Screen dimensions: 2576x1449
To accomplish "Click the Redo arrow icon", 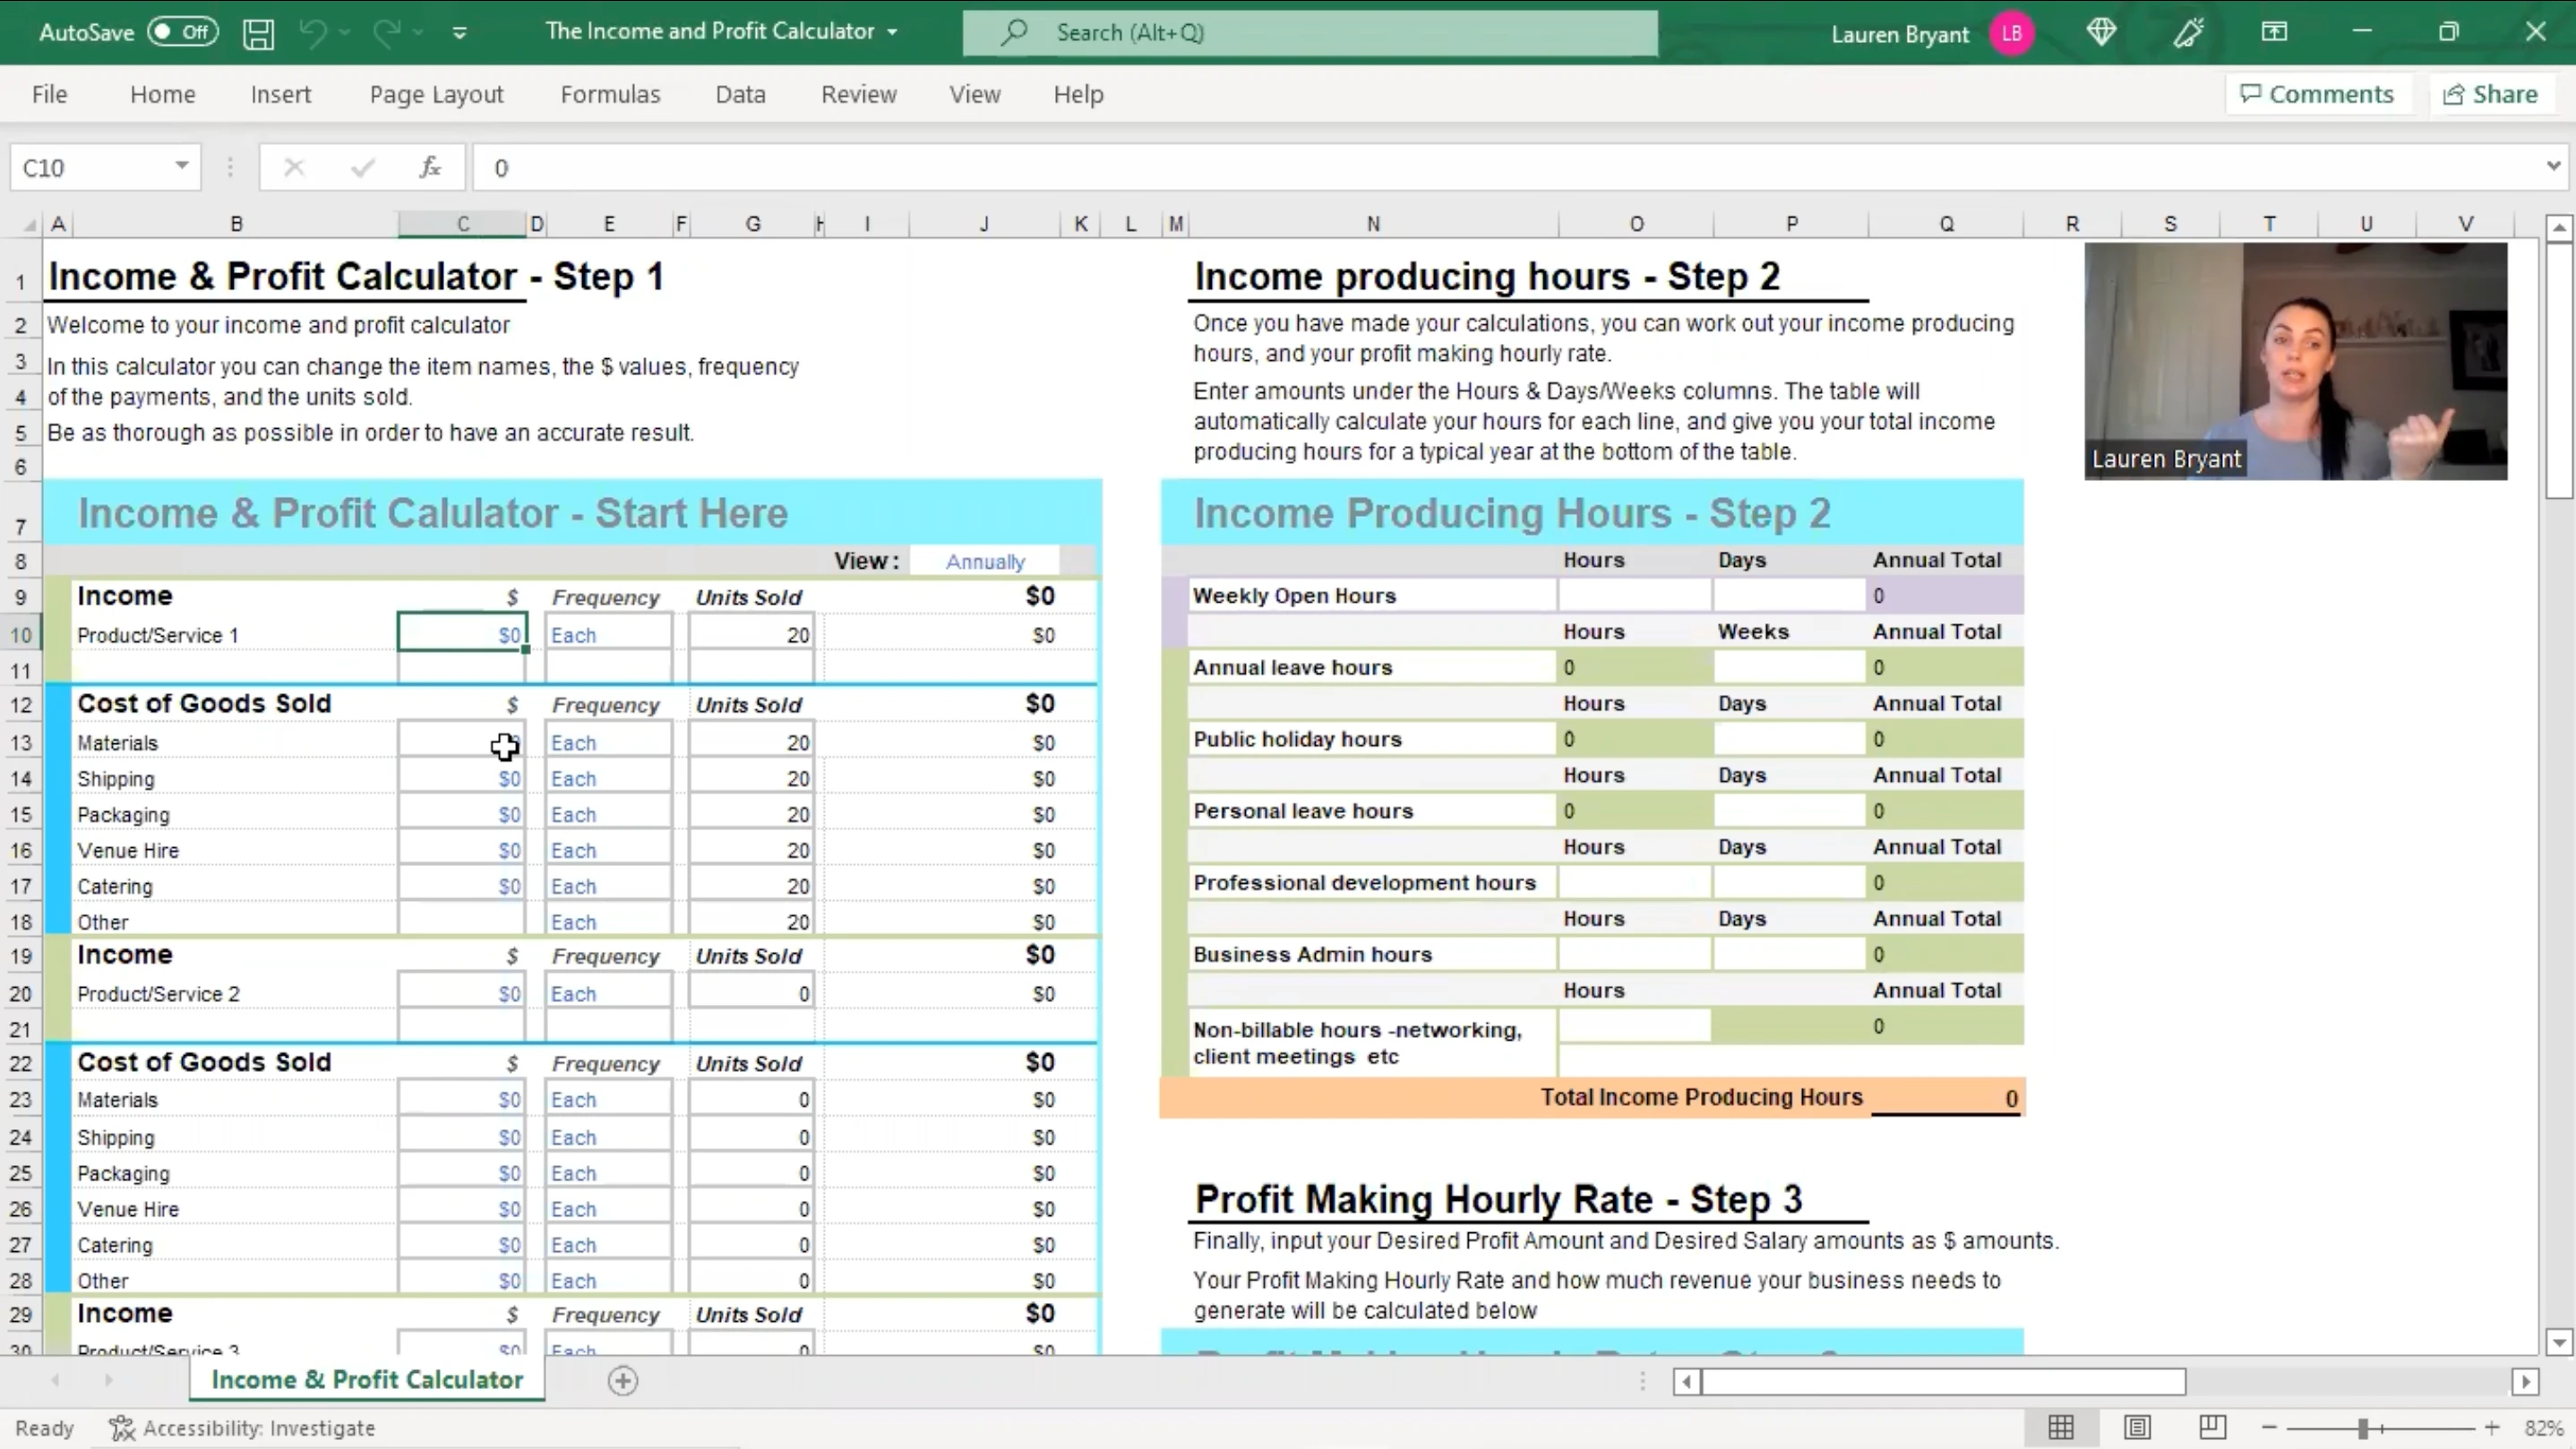I will (x=385, y=33).
